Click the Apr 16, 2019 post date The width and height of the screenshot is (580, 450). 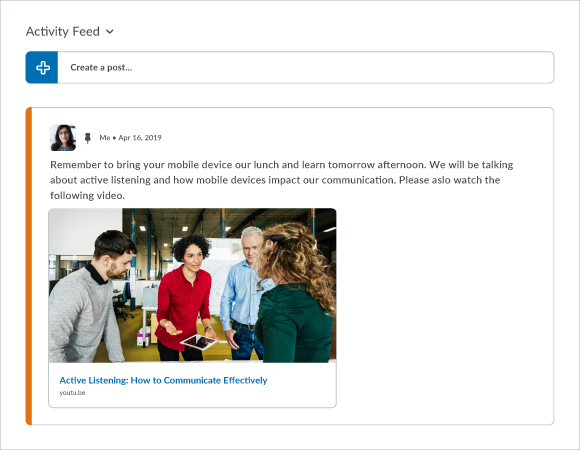(x=140, y=138)
